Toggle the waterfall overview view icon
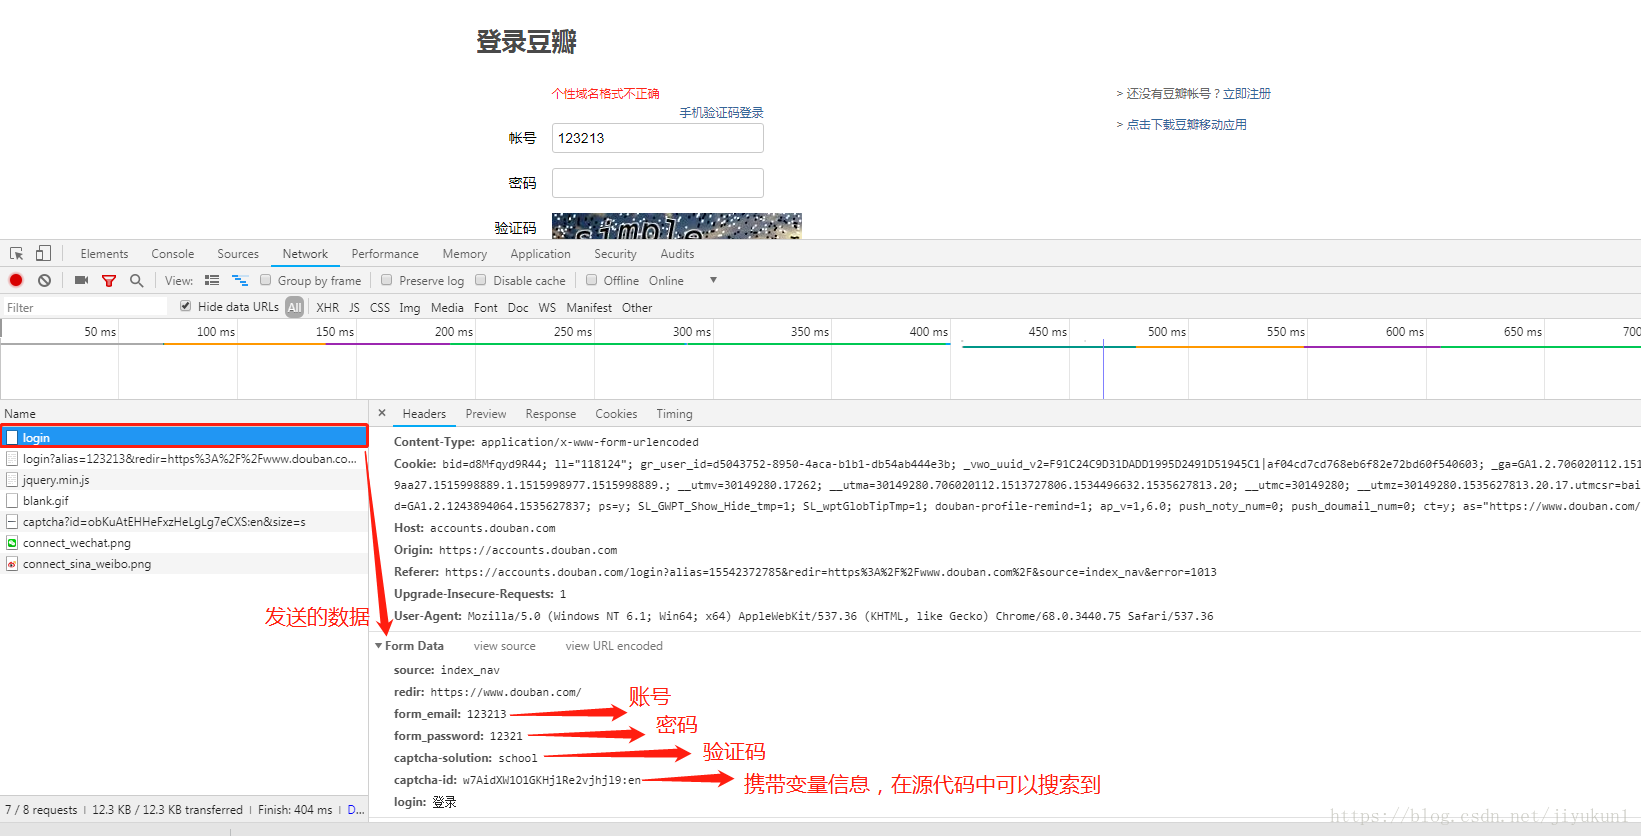This screenshot has width=1641, height=836. (x=240, y=280)
